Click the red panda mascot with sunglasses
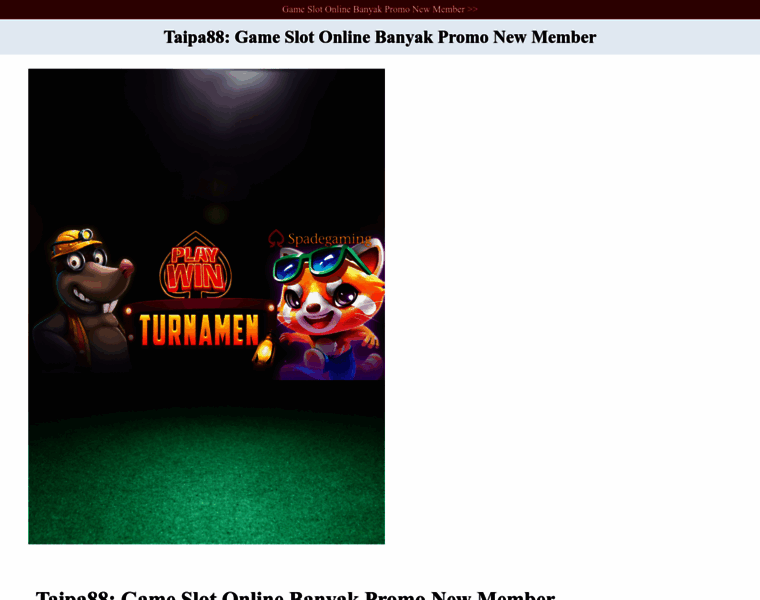This screenshot has height=600, width=760. pyautogui.click(x=330, y=310)
